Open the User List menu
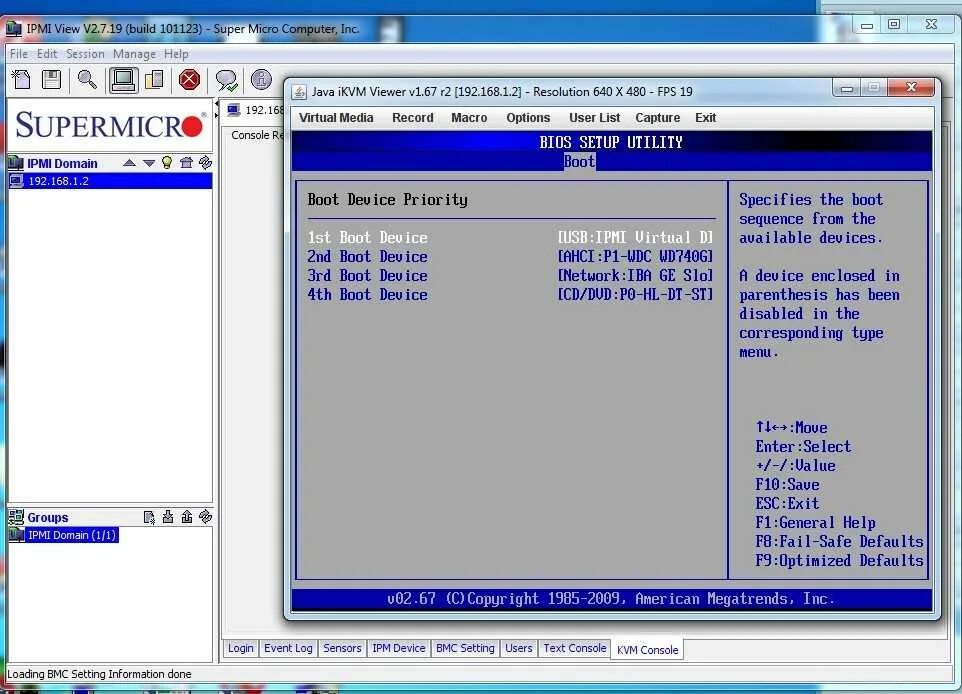This screenshot has width=962, height=694. [595, 118]
